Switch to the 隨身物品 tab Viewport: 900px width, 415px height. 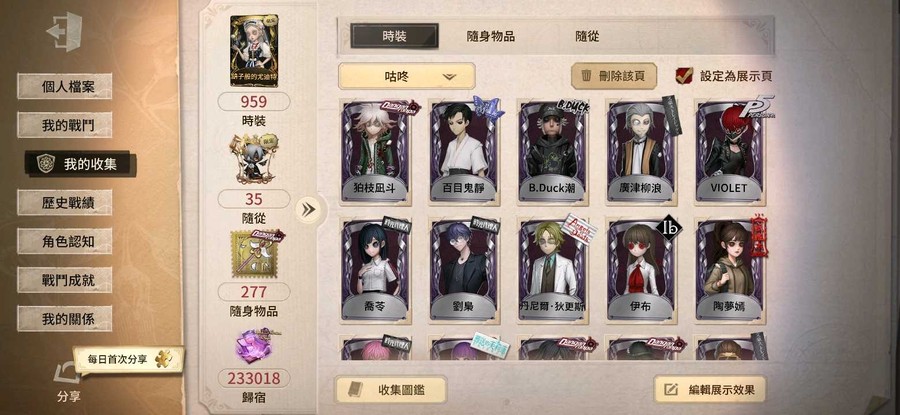(x=490, y=36)
